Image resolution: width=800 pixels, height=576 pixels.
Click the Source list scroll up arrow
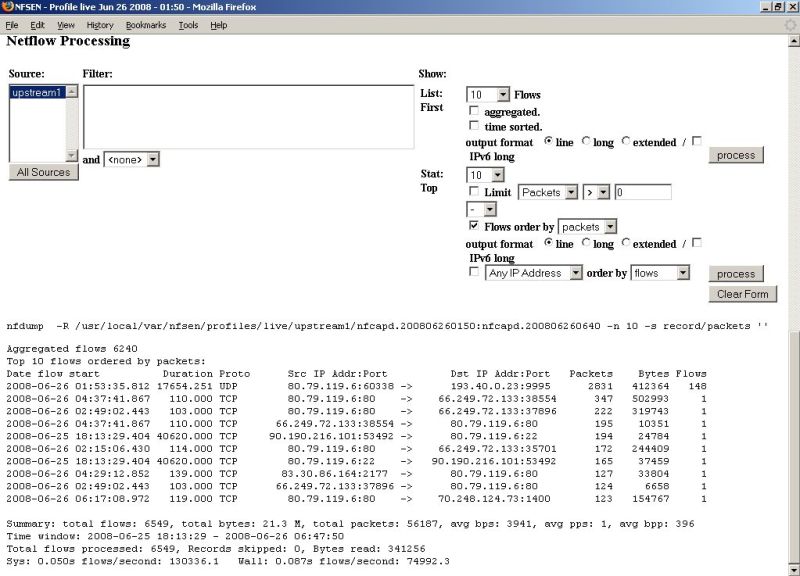[71, 91]
